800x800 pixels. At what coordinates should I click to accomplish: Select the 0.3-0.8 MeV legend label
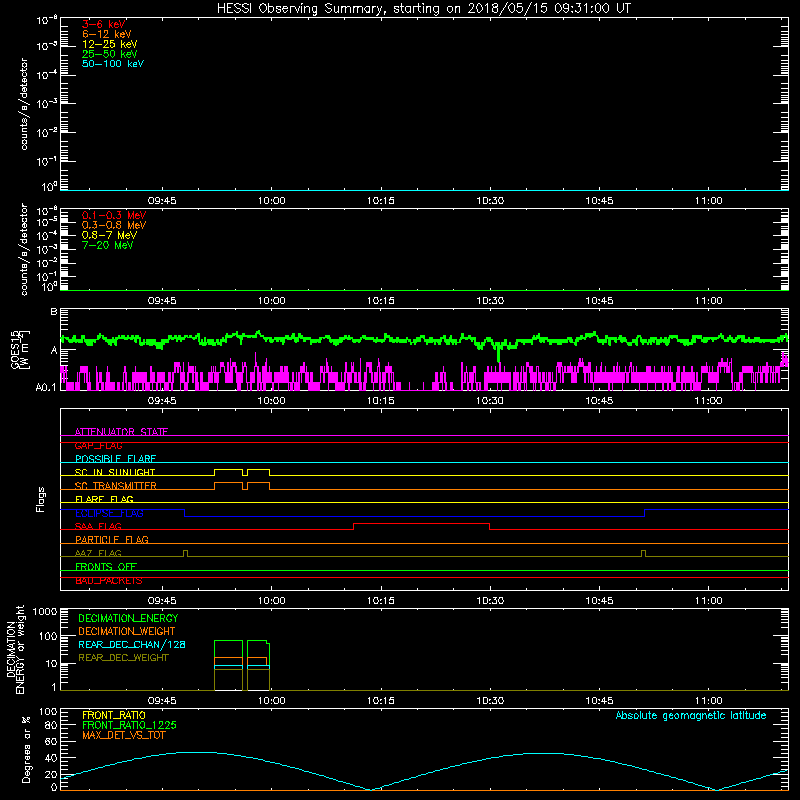(114, 225)
